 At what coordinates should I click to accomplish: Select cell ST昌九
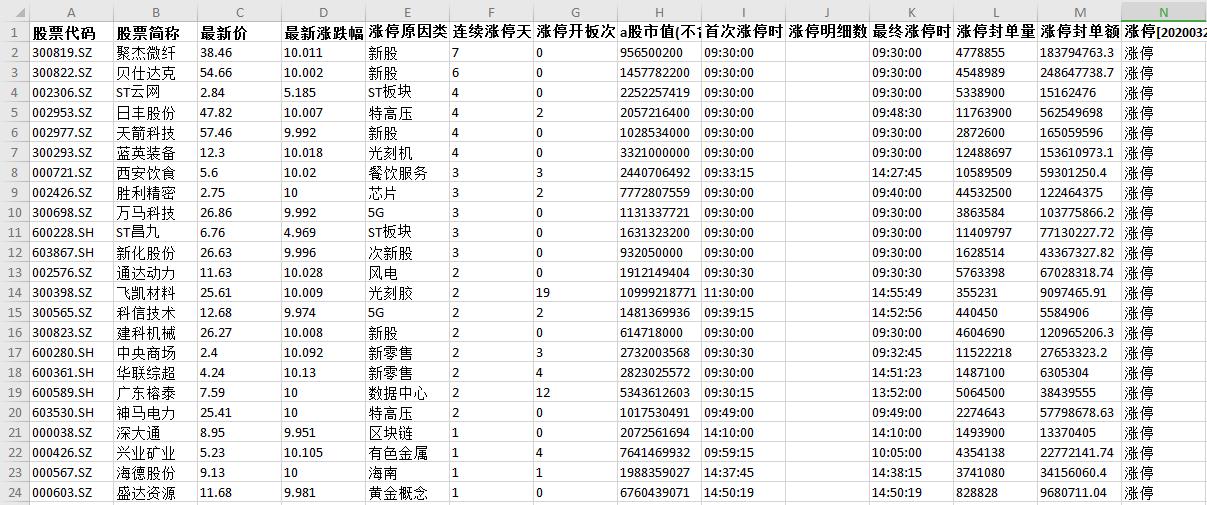point(155,232)
